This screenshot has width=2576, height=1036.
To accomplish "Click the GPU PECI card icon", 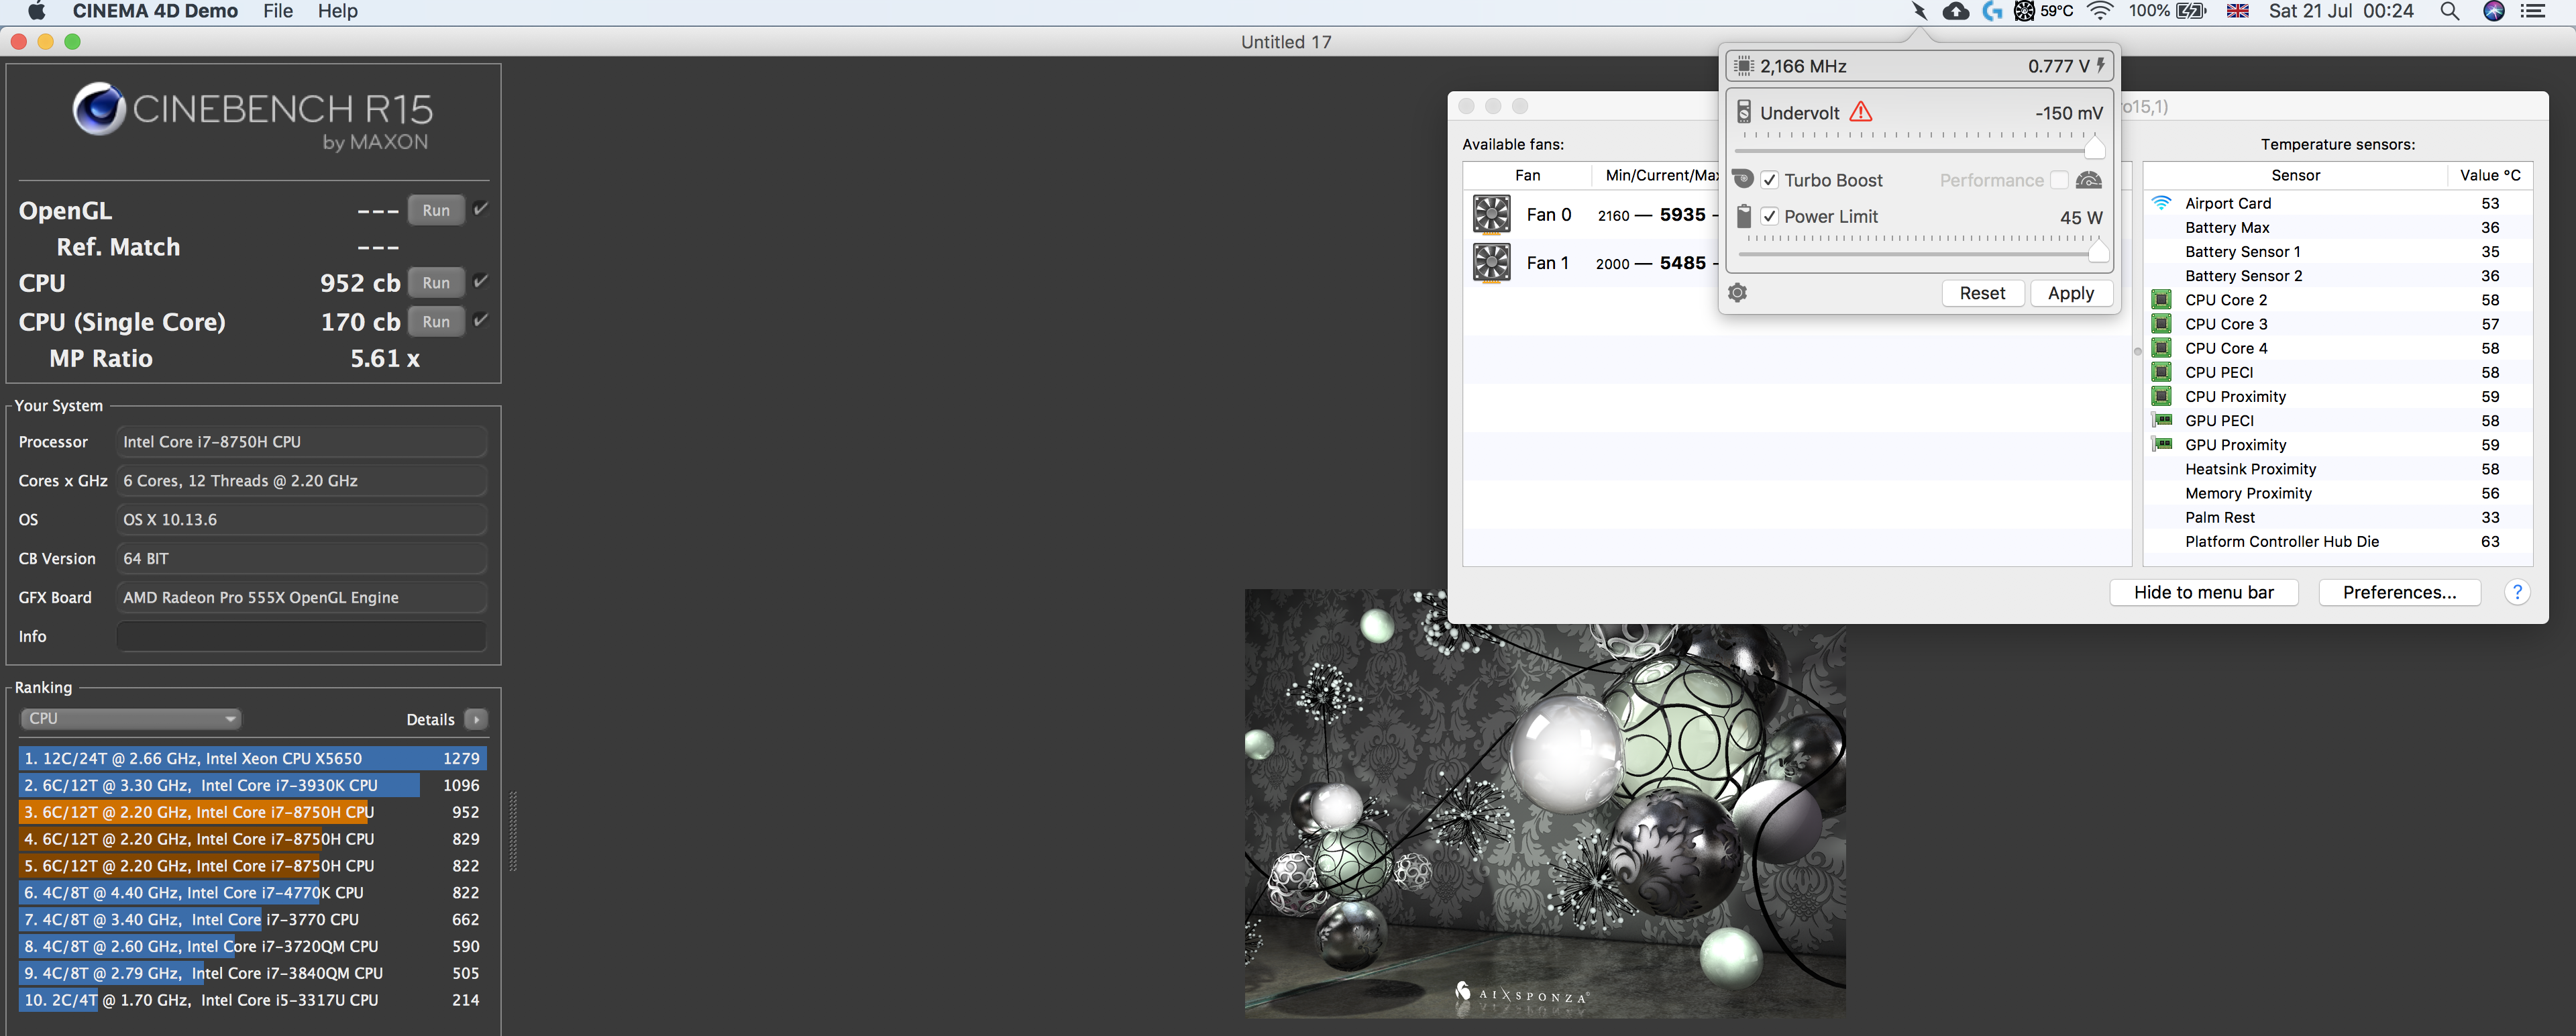I will pyautogui.click(x=2162, y=420).
